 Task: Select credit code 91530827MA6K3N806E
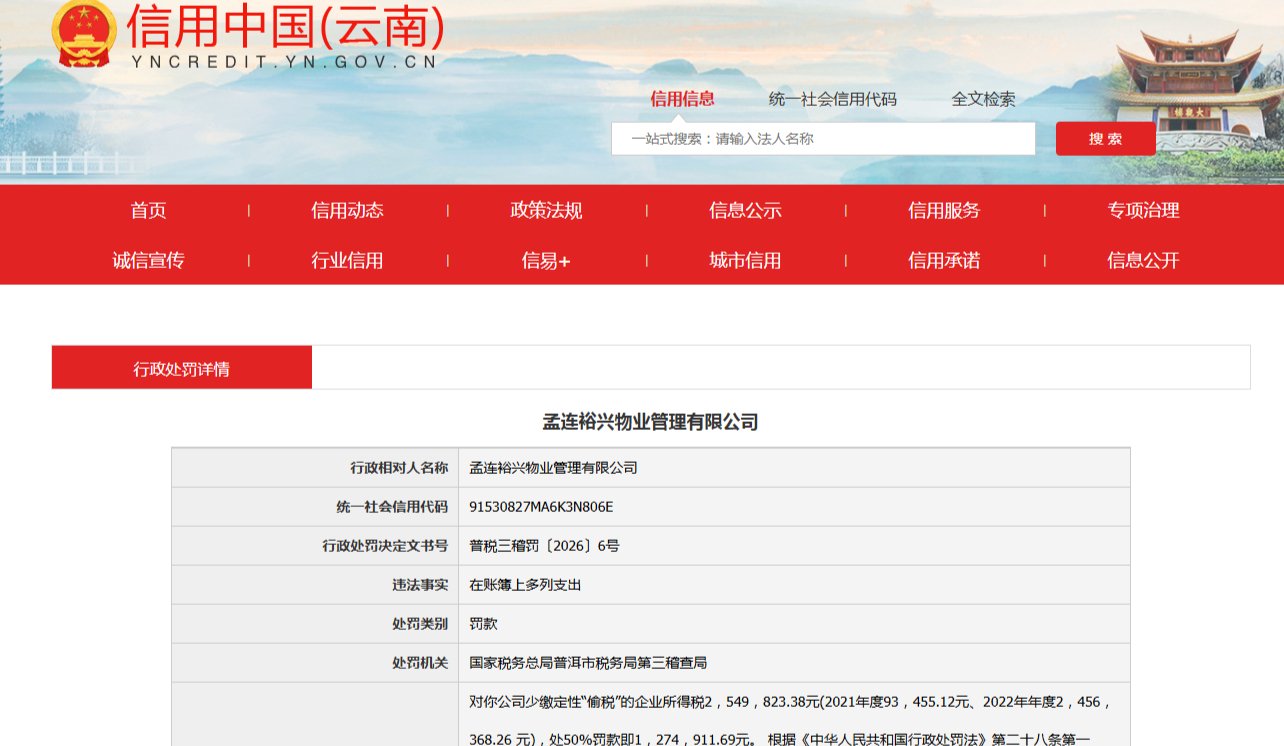pyautogui.click(x=541, y=507)
